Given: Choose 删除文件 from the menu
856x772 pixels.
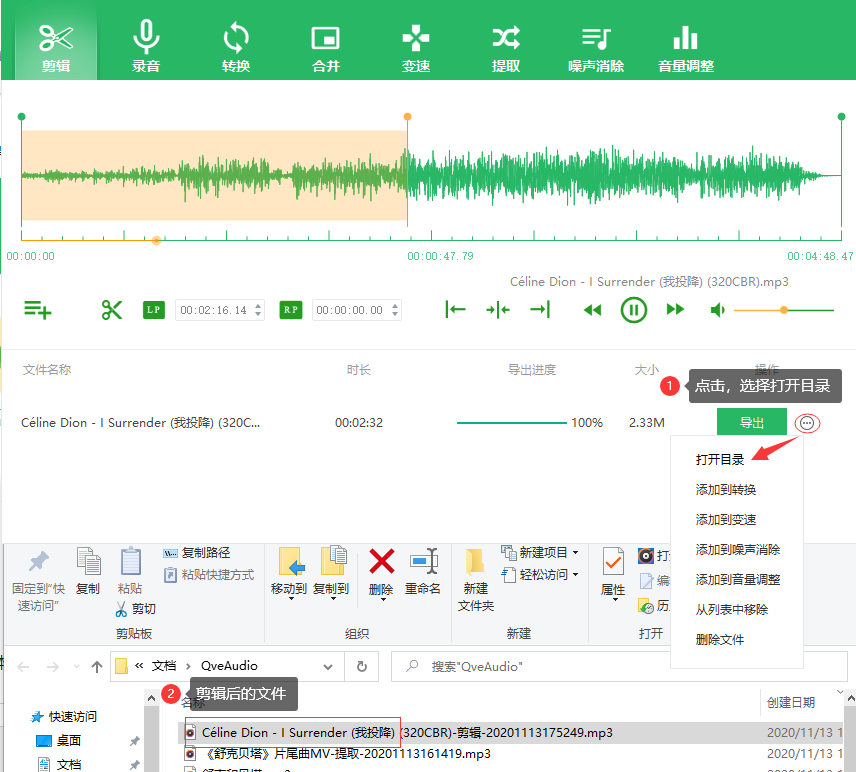Looking at the screenshot, I should [x=720, y=639].
